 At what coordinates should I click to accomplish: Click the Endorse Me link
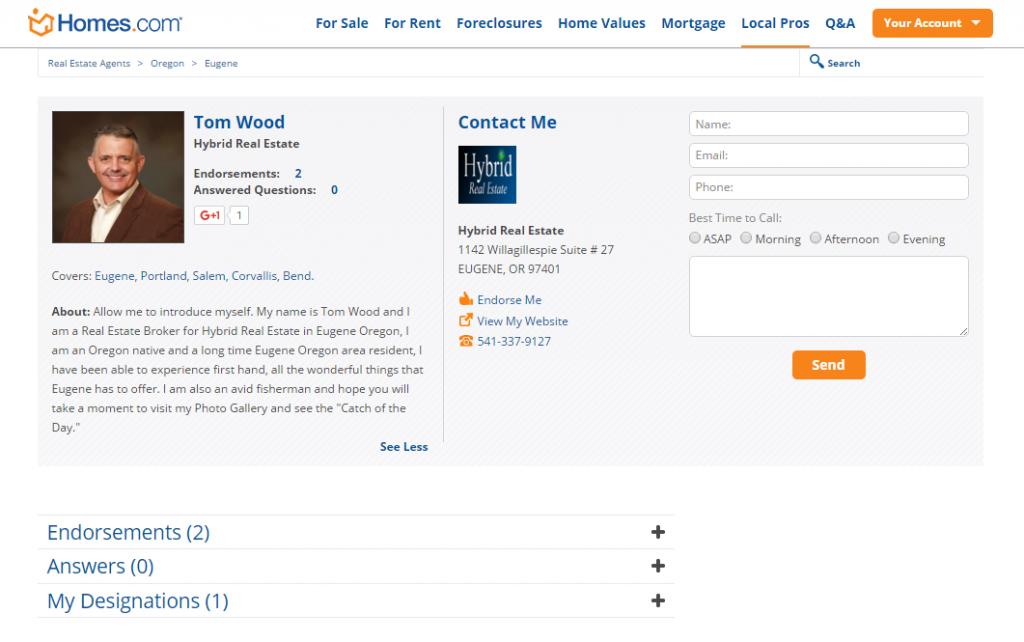click(509, 300)
